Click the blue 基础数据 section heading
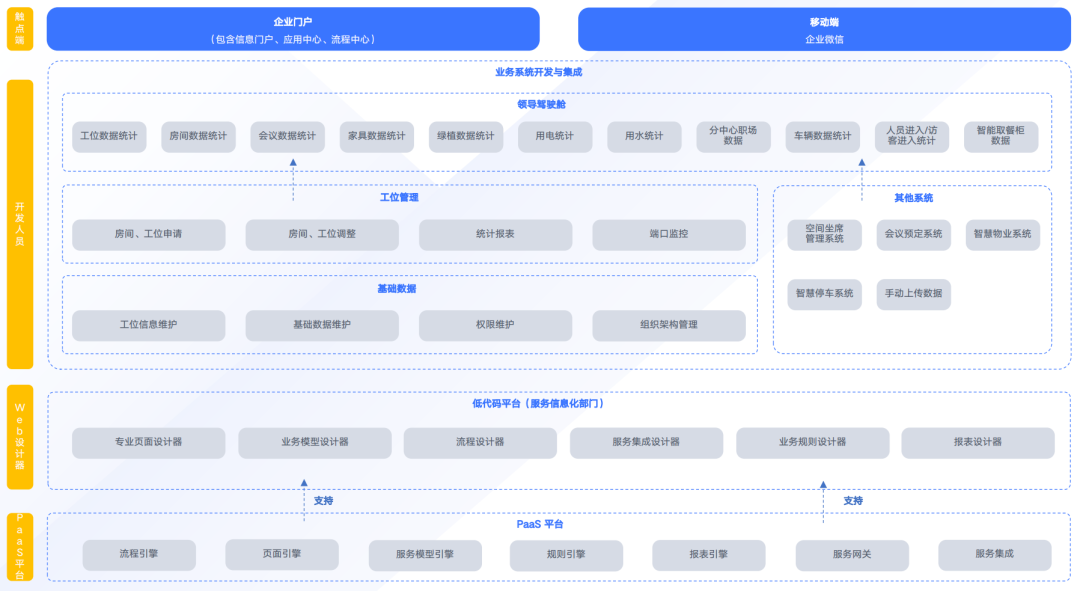The image size is (1080, 591). pos(397,289)
